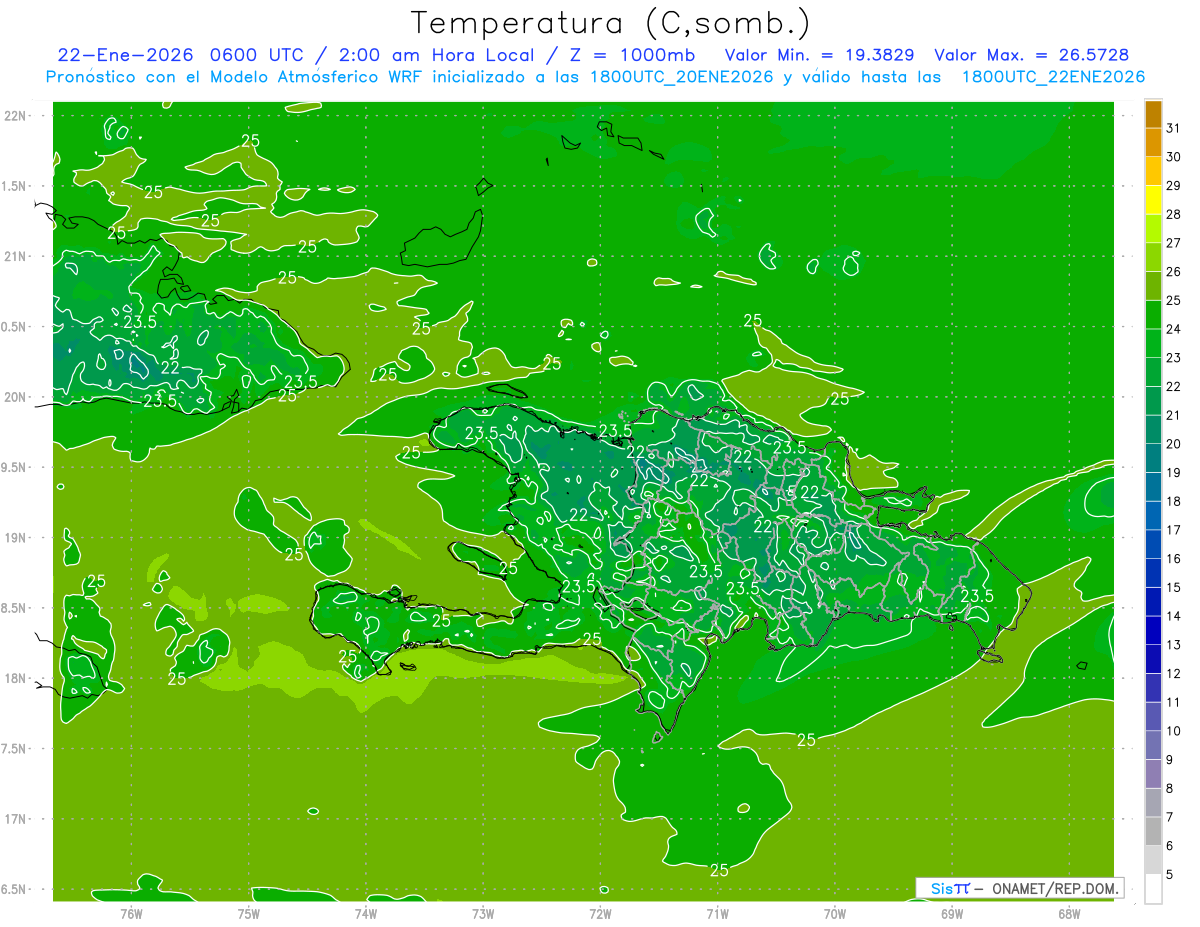Image resolution: width=1200 pixels, height=927 pixels.
Task: Pick the purple swatch between 9 and 10
Action: pyautogui.click(x=1153, y=745)
